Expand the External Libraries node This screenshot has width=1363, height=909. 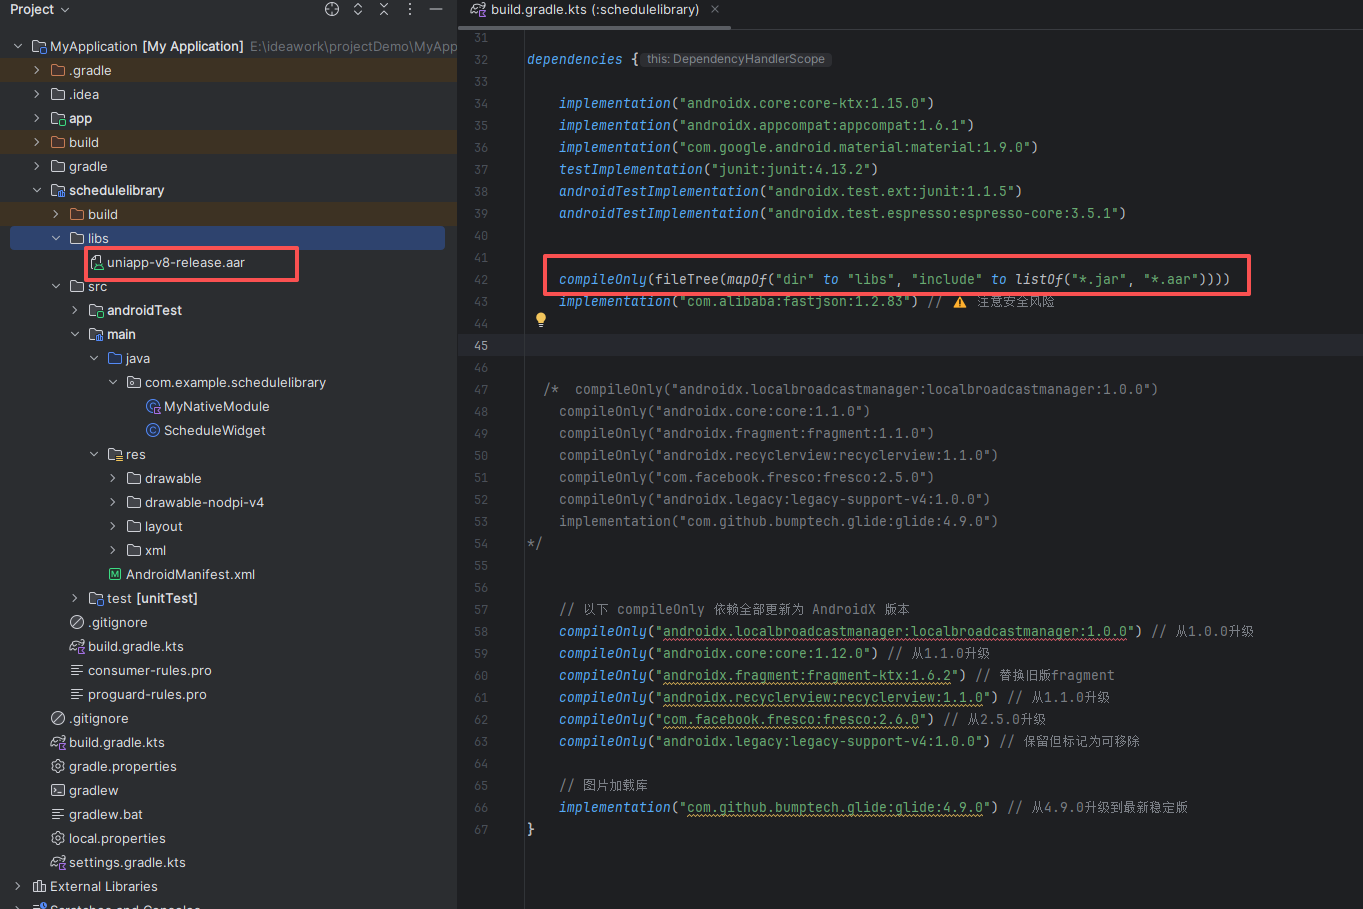[18, 886]
